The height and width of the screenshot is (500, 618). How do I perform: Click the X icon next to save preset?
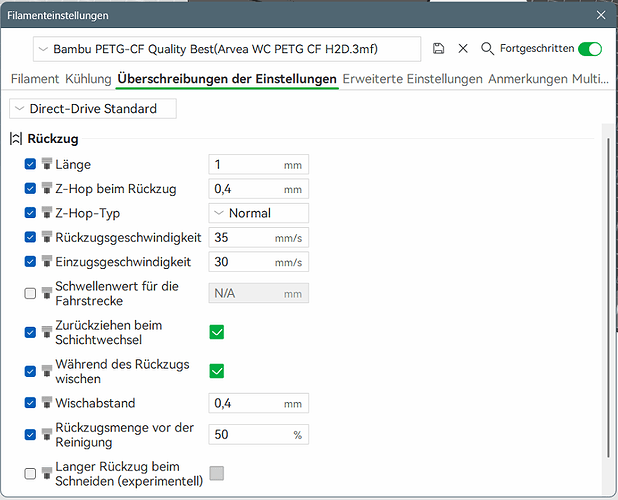463,48
